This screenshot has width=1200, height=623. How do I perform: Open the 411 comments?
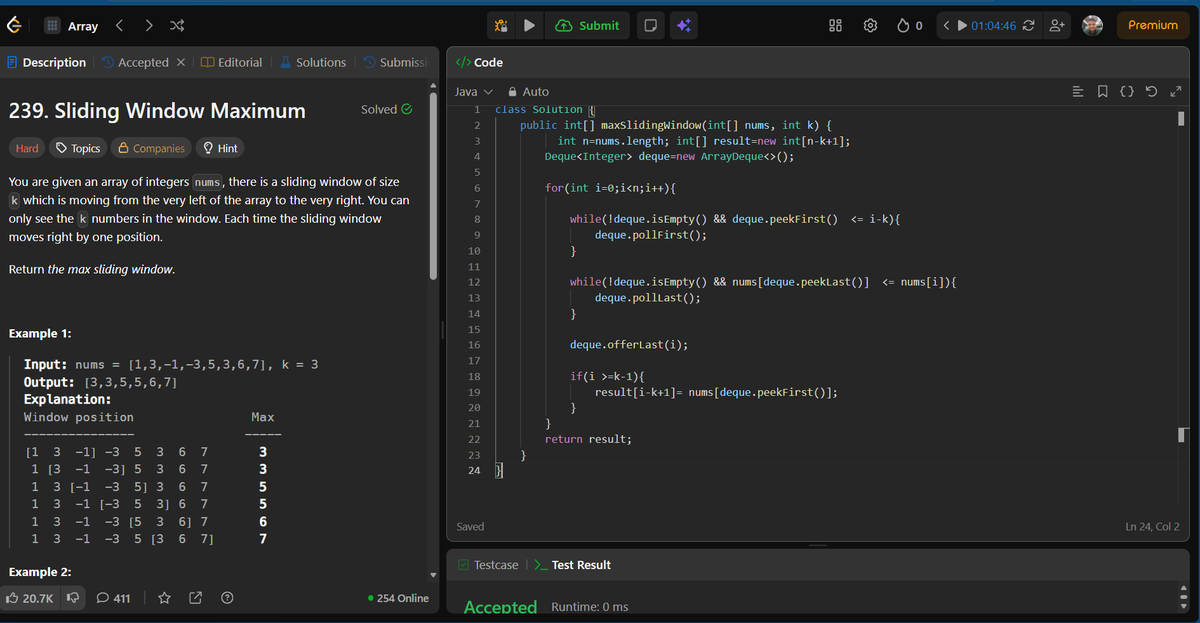(114, 598)
